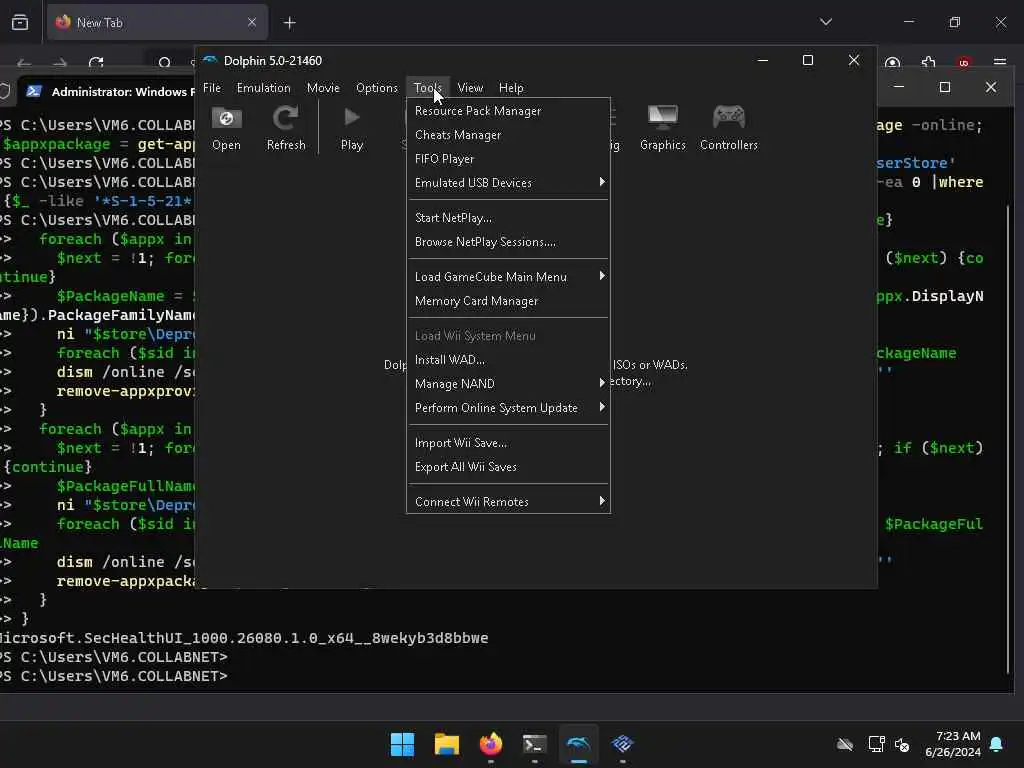Image resolution: width=1024 pixels, height=768 pixels.
Task: Click the Play toolbar button
Action: pos(351,128)
